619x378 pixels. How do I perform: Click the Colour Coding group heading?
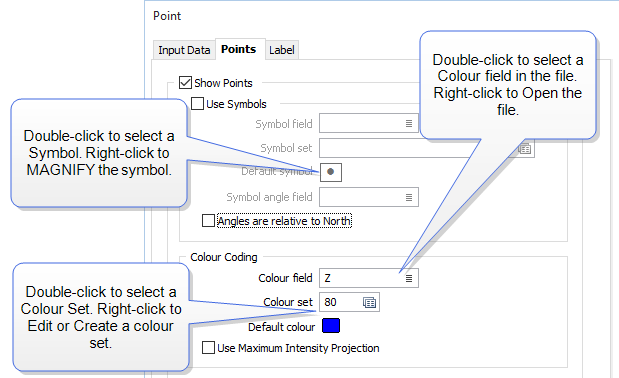[224, 257]
